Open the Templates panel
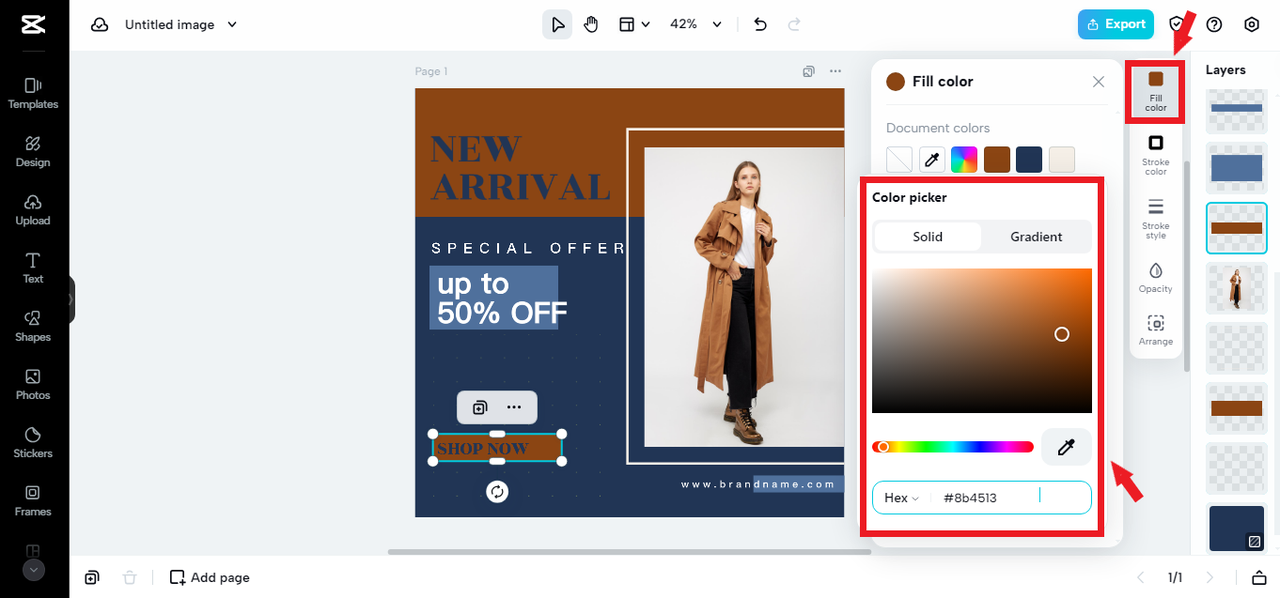Screen dimensions: 1280x598 (x=33, y=93)
